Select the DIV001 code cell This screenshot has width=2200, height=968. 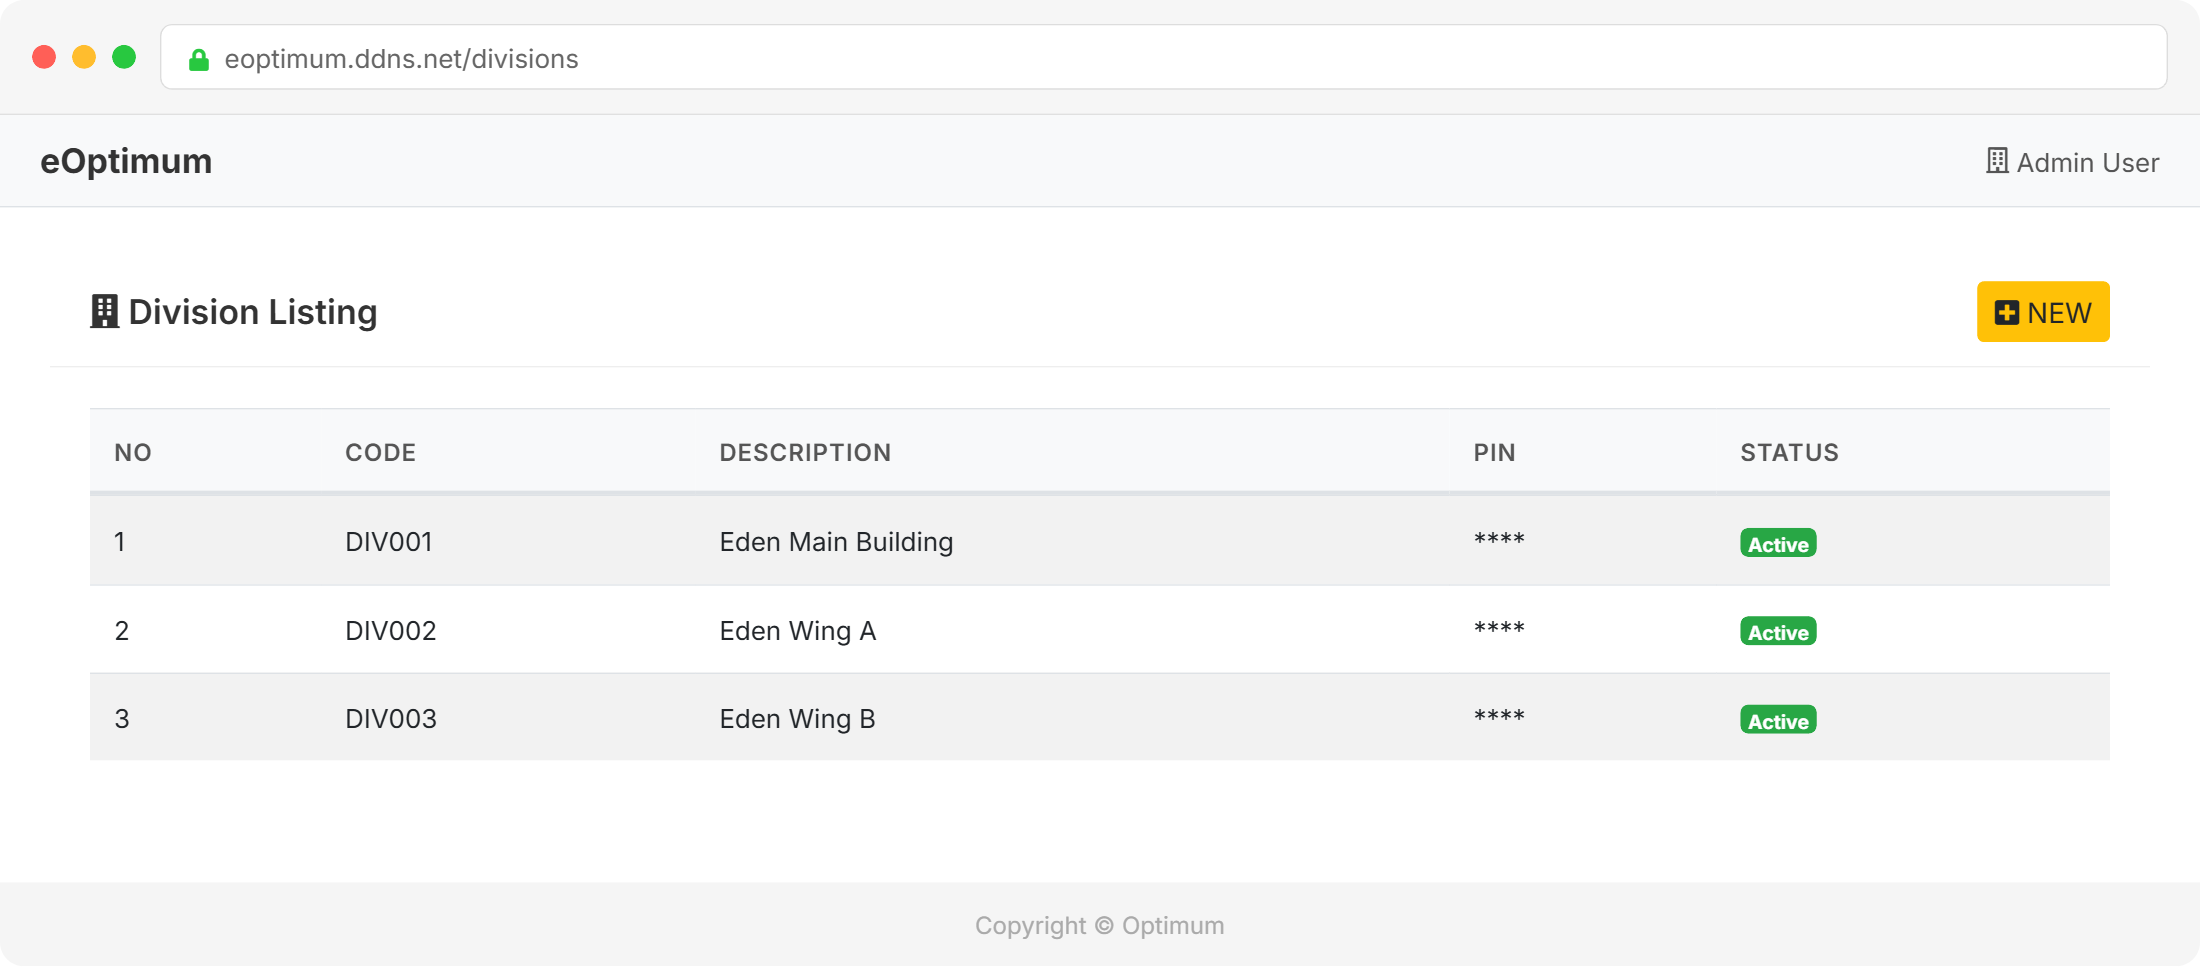[389, 542]
